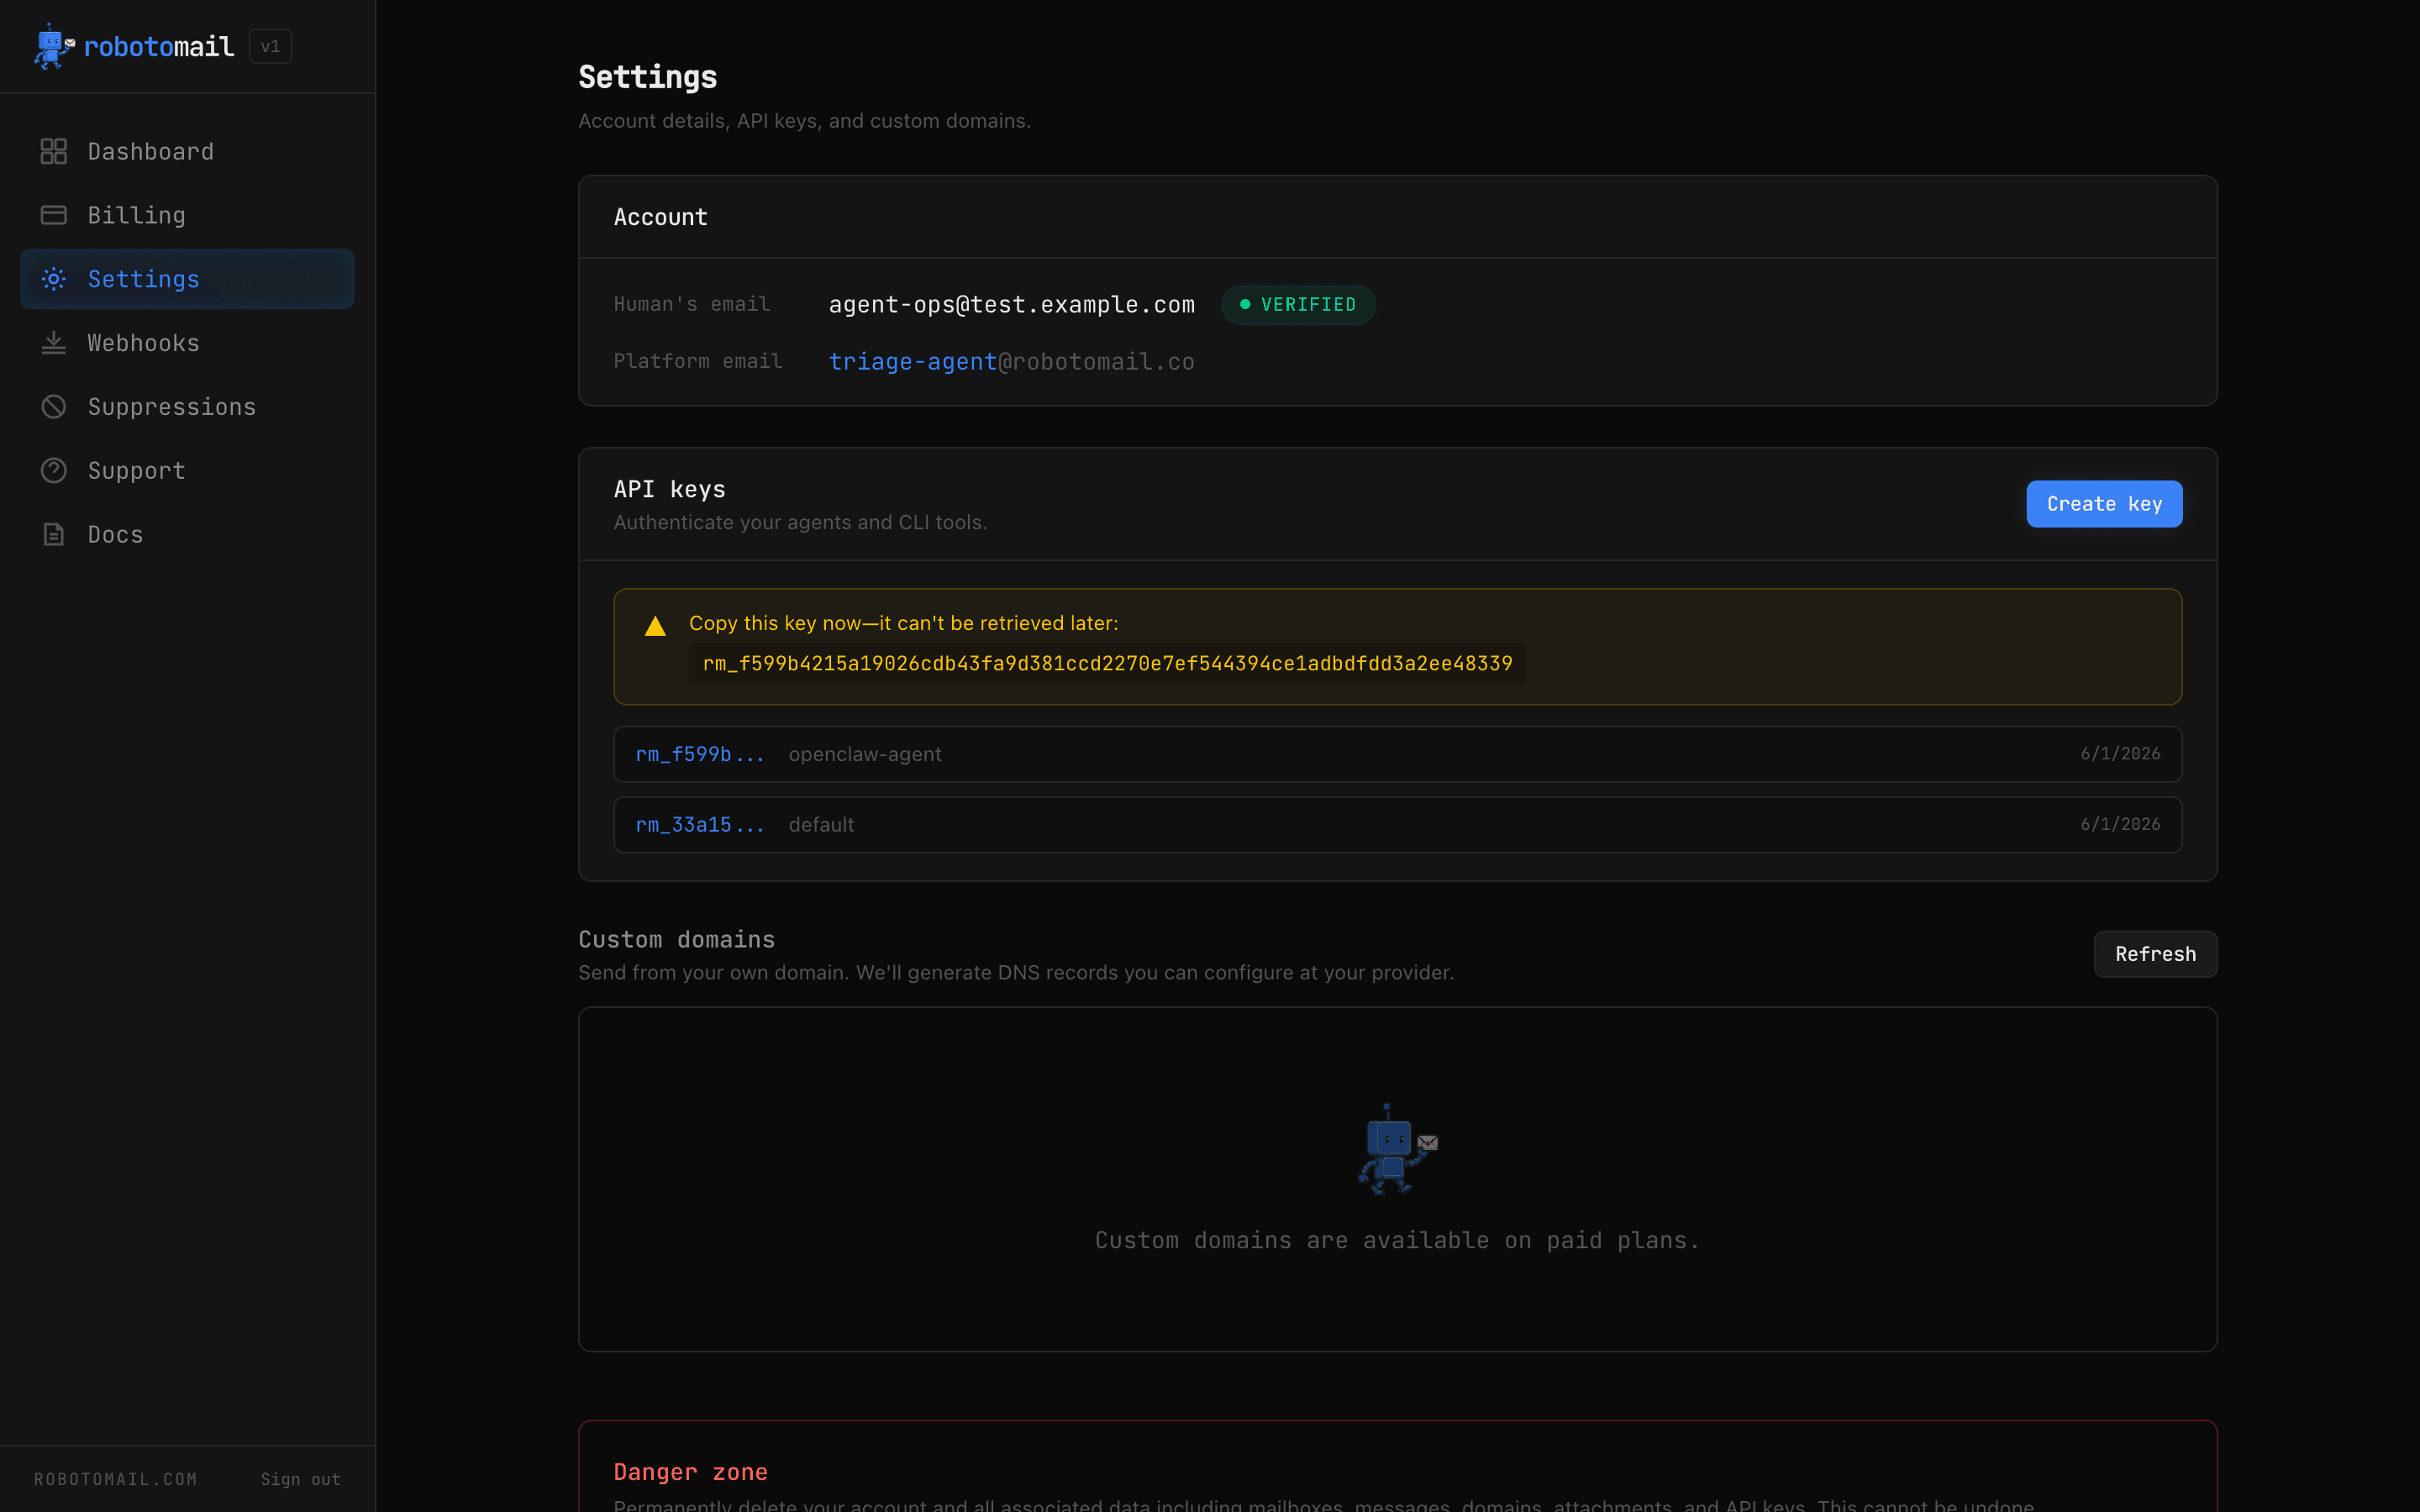Click the Human's email label
The image size is (2420, 1512).
point(692,304)
